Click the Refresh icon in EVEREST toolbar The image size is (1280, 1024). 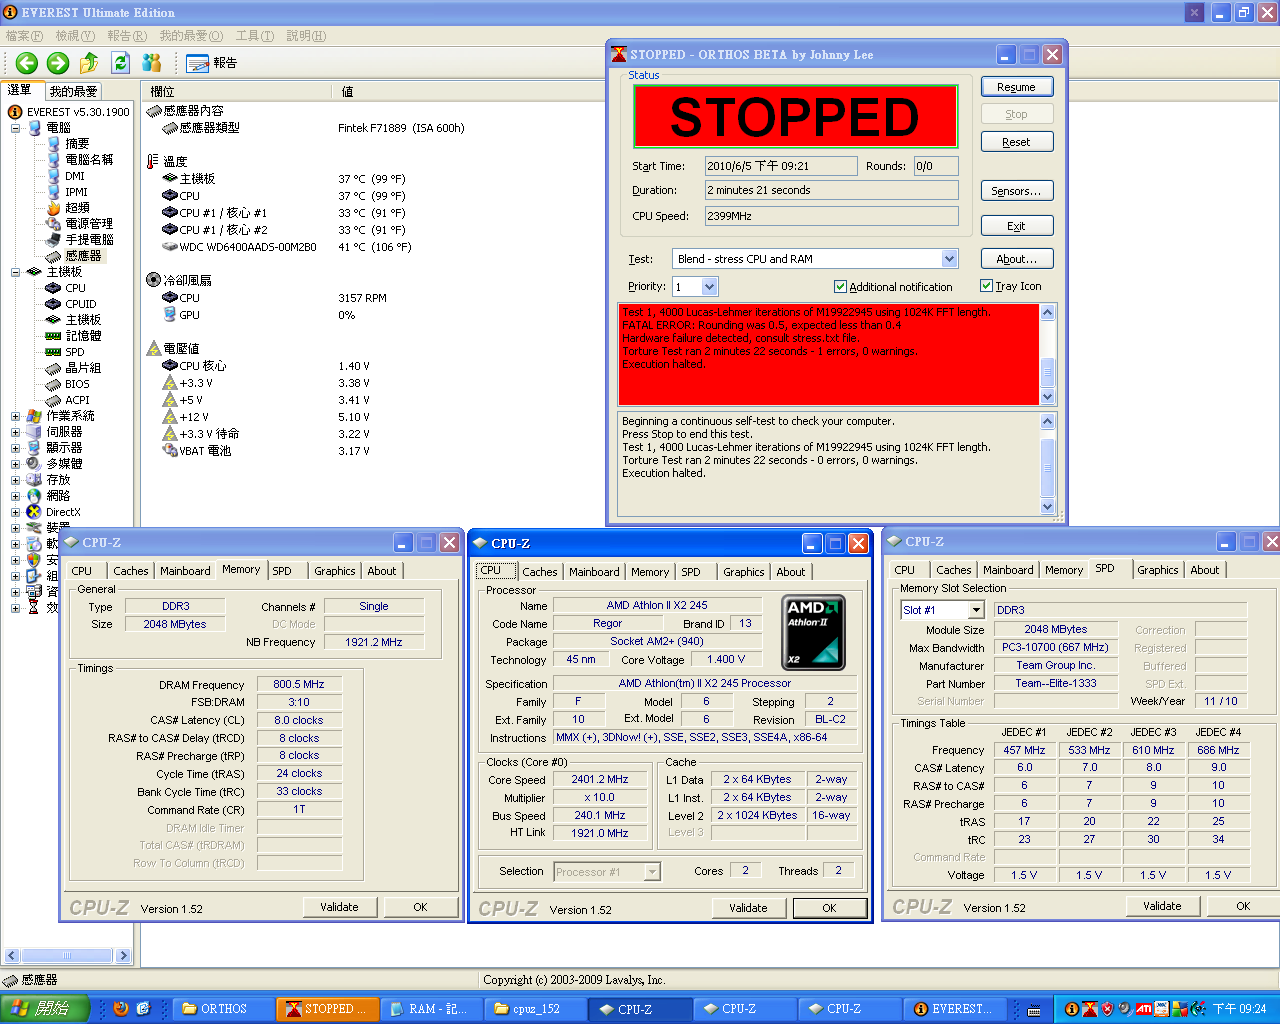coord(120,63)
